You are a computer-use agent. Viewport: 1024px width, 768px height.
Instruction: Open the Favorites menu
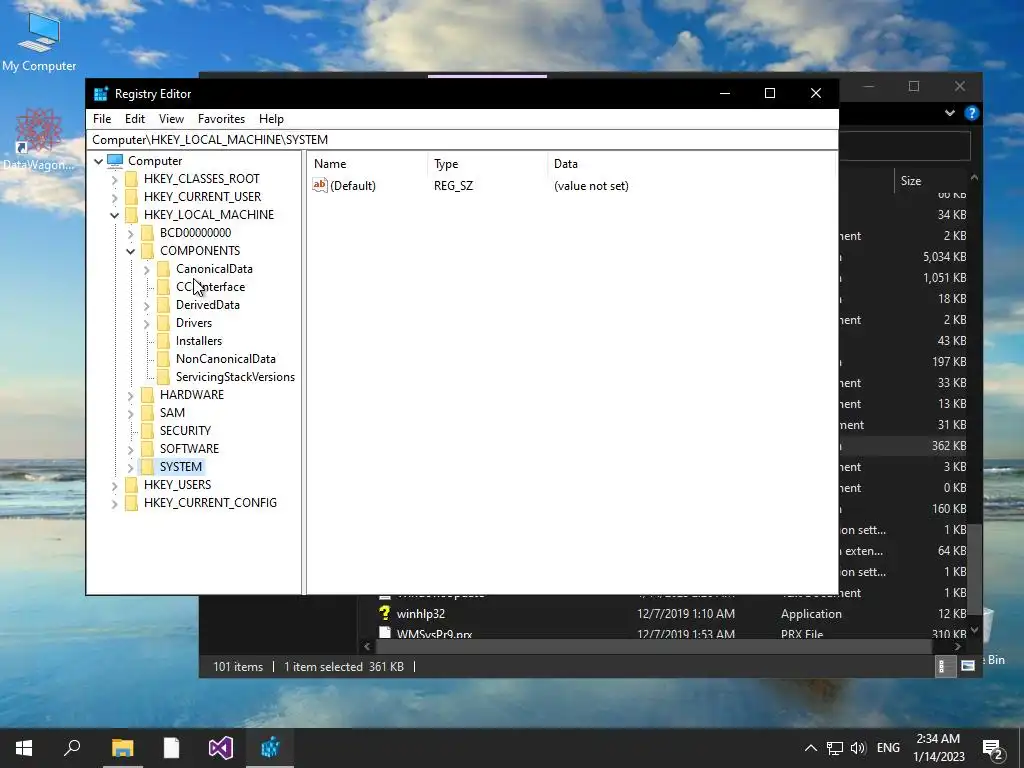pyautogui.click(x=221, y=119)
